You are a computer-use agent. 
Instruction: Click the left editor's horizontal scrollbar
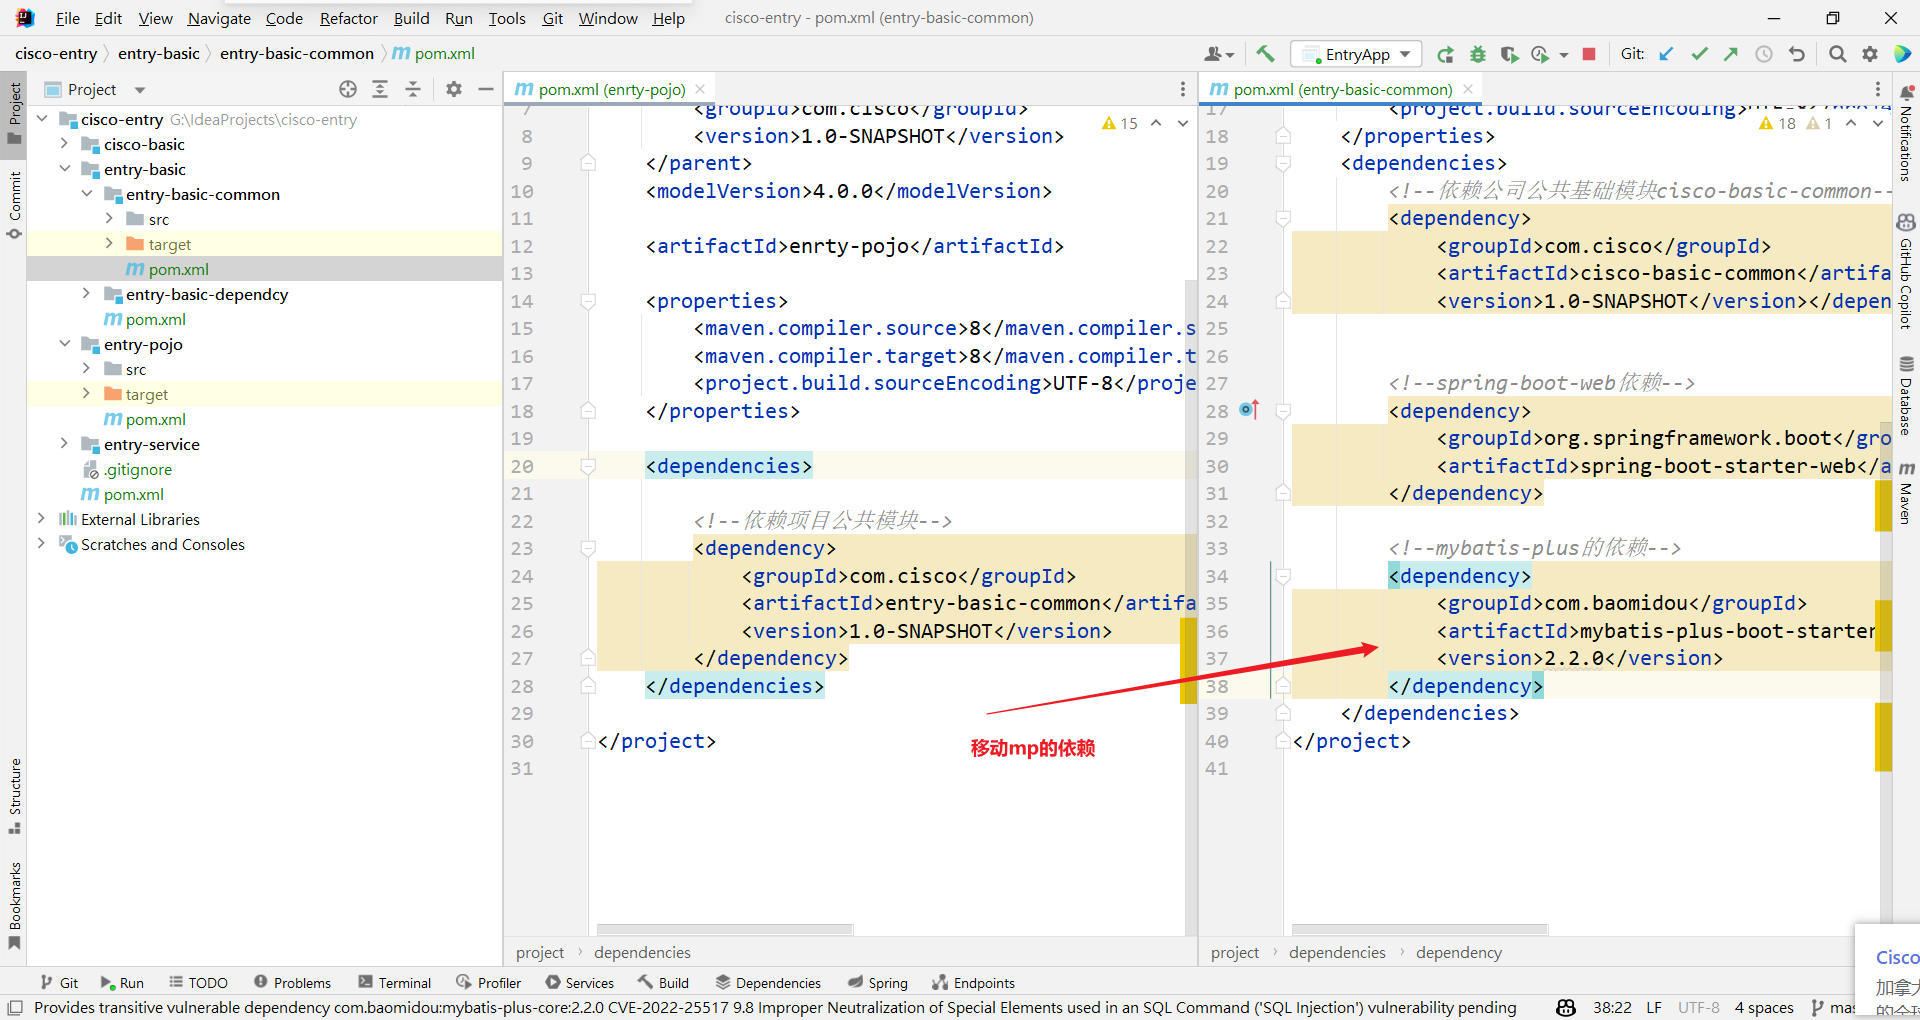coord(724,928)
